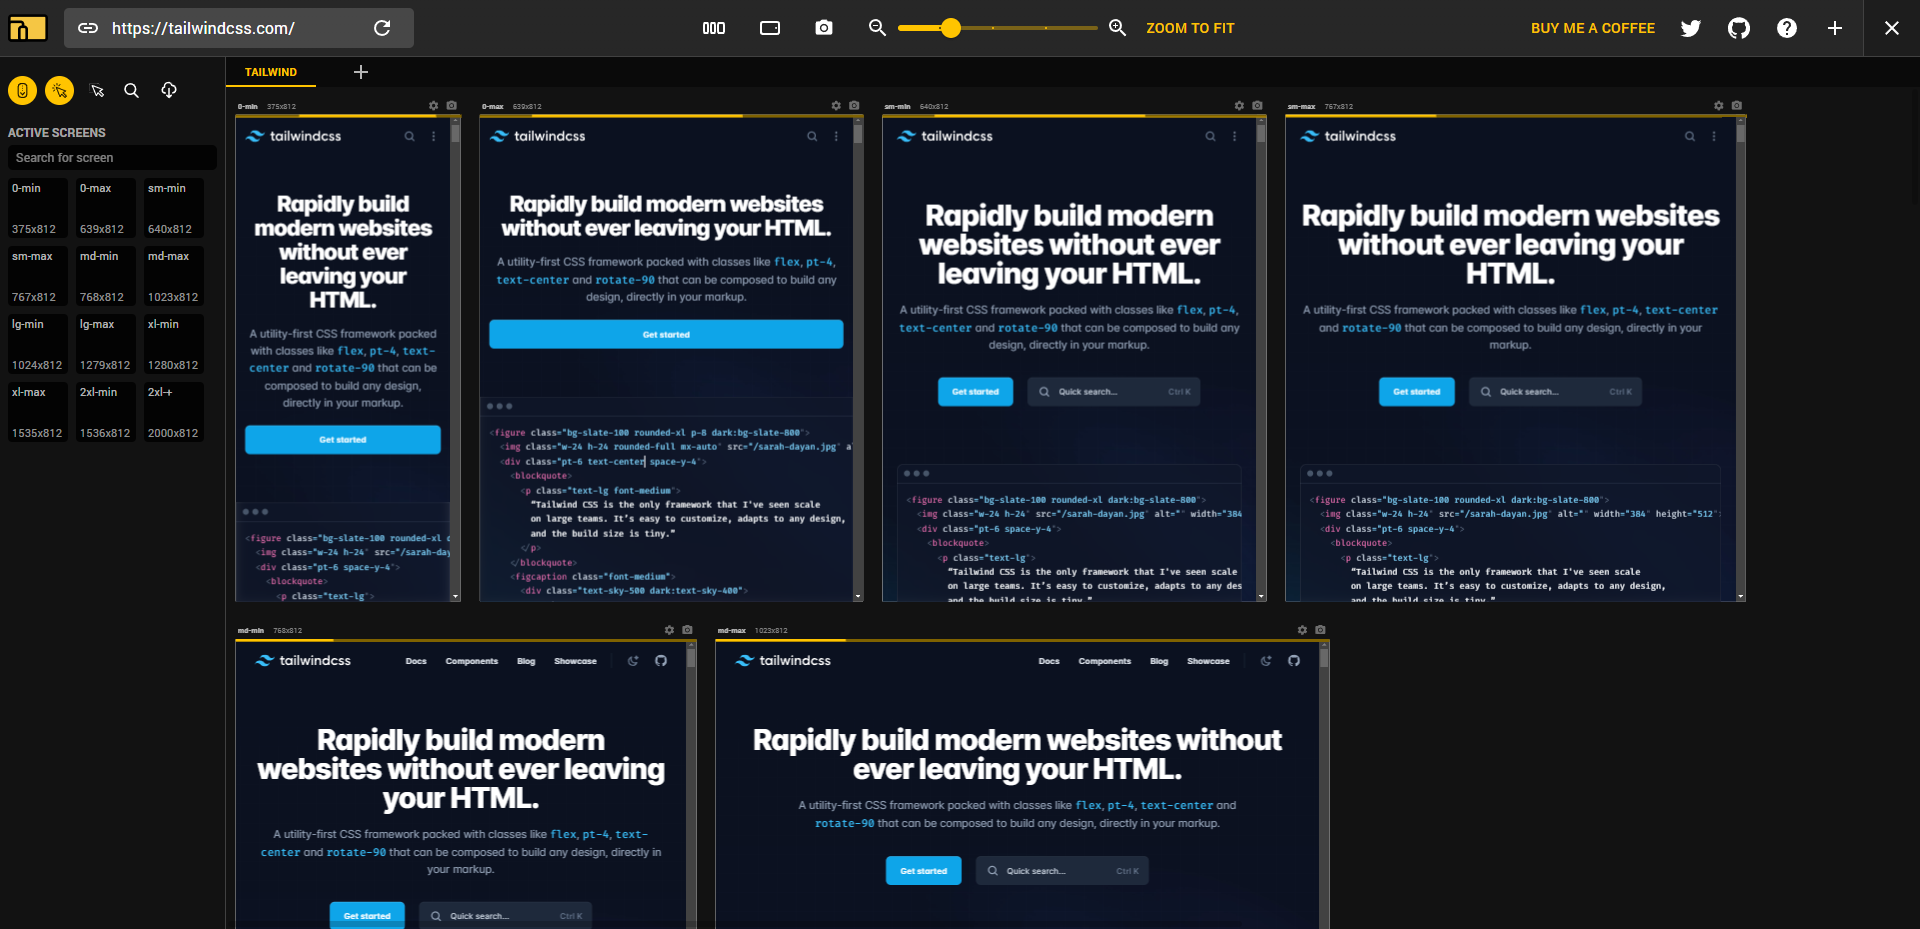
Task: Open three-dot menu in sm-min preview
Action: point(1235,136)
